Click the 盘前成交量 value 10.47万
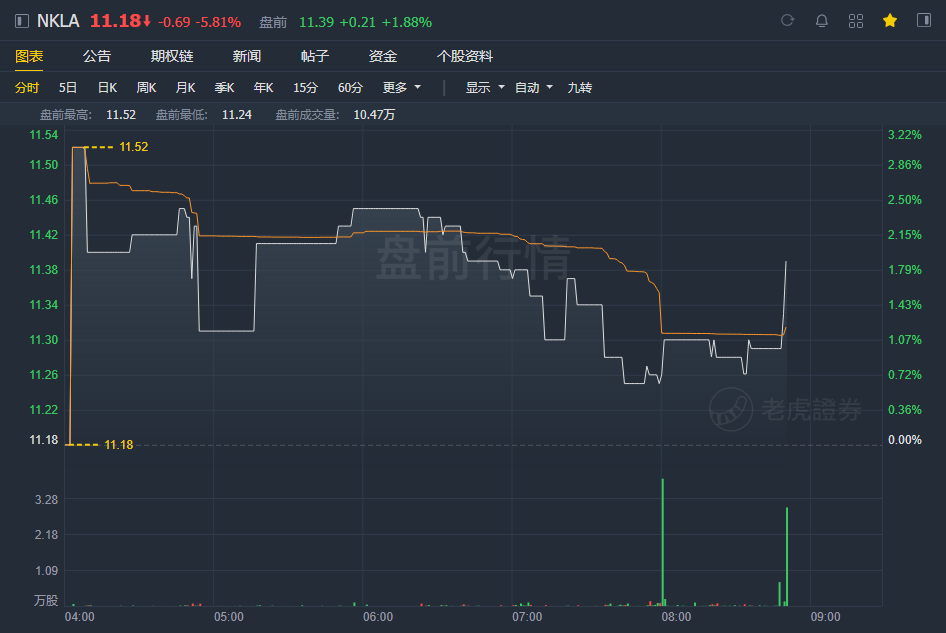946x633 pixels. coord(374,115)
